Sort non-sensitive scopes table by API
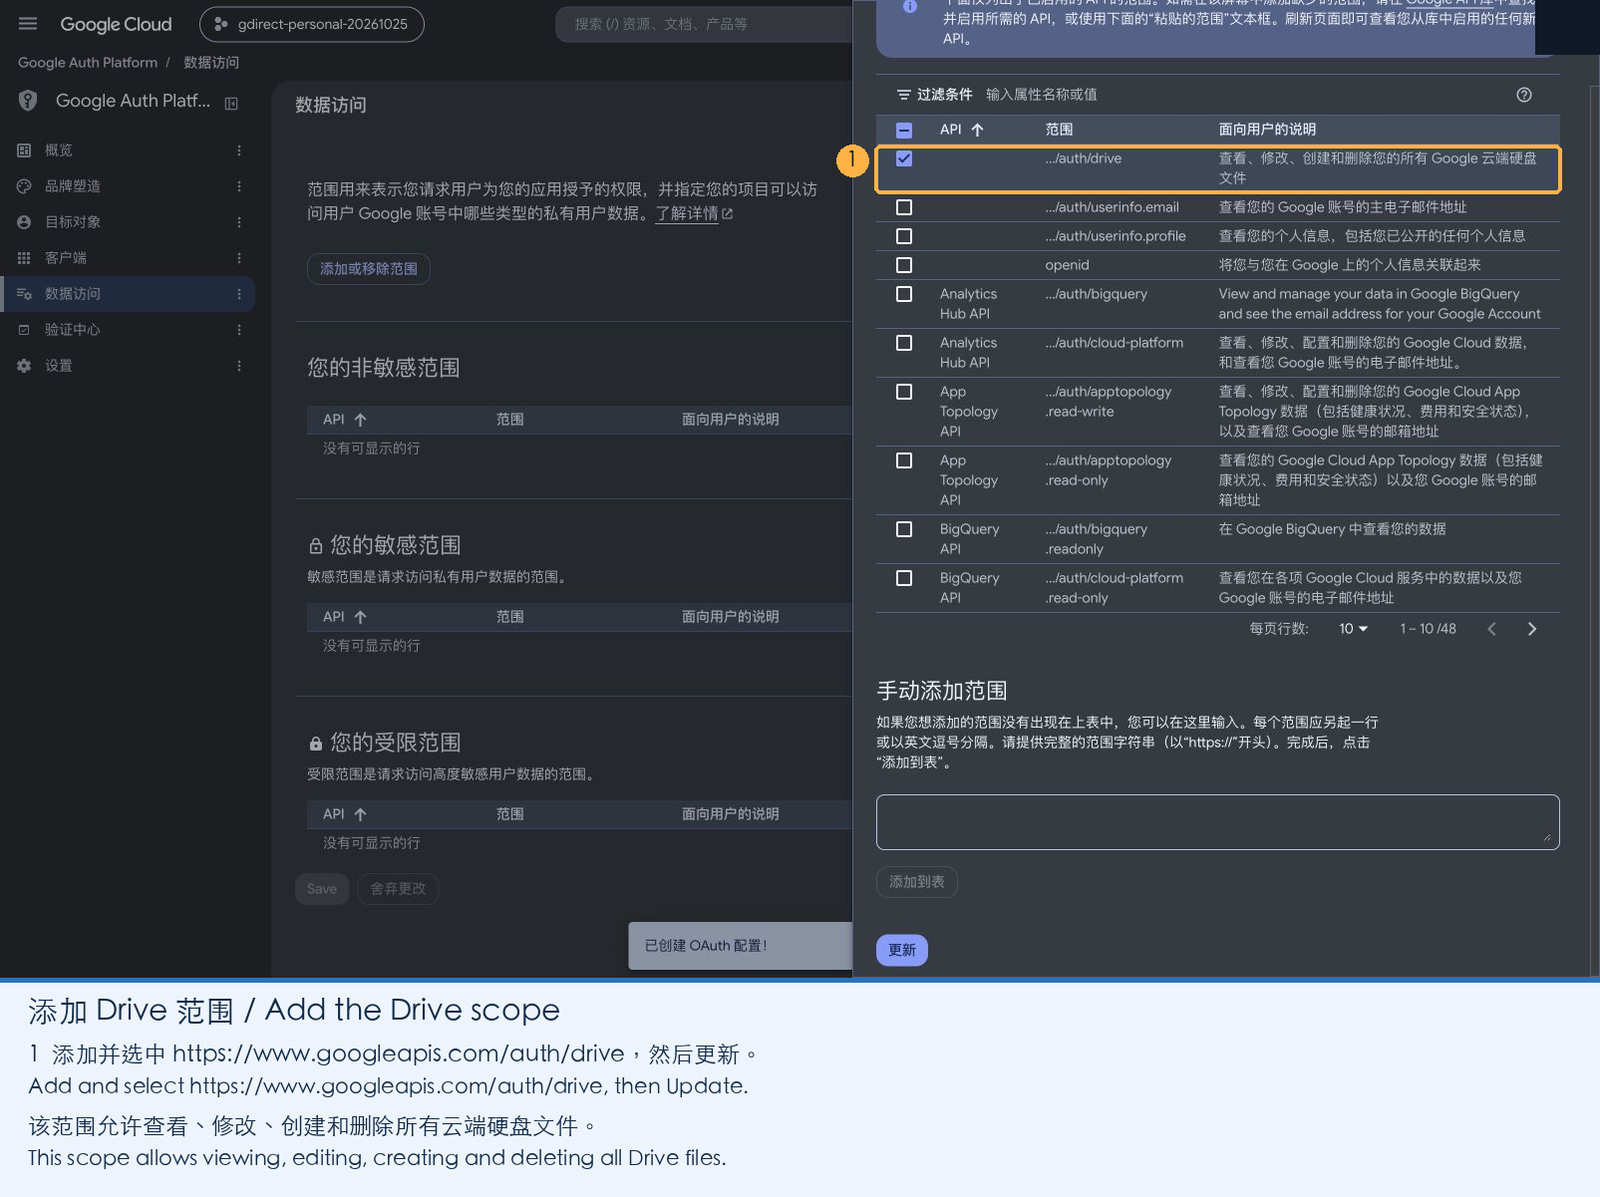Viewport: 1600px width, 1197px height. point(360,420)
